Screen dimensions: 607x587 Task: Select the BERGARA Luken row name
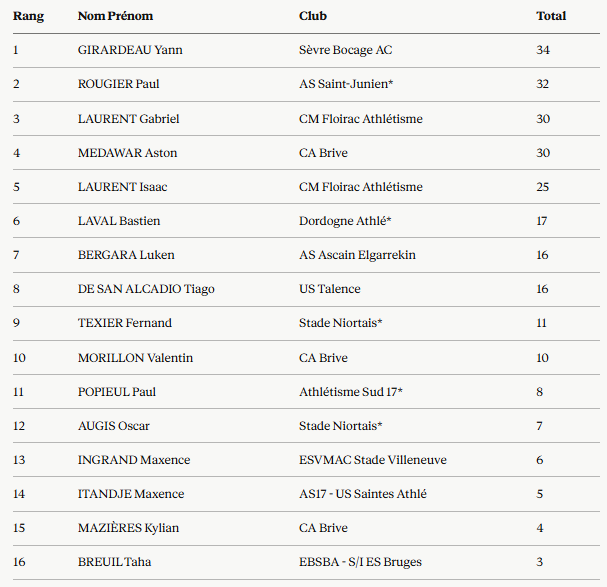pos(126,255)
